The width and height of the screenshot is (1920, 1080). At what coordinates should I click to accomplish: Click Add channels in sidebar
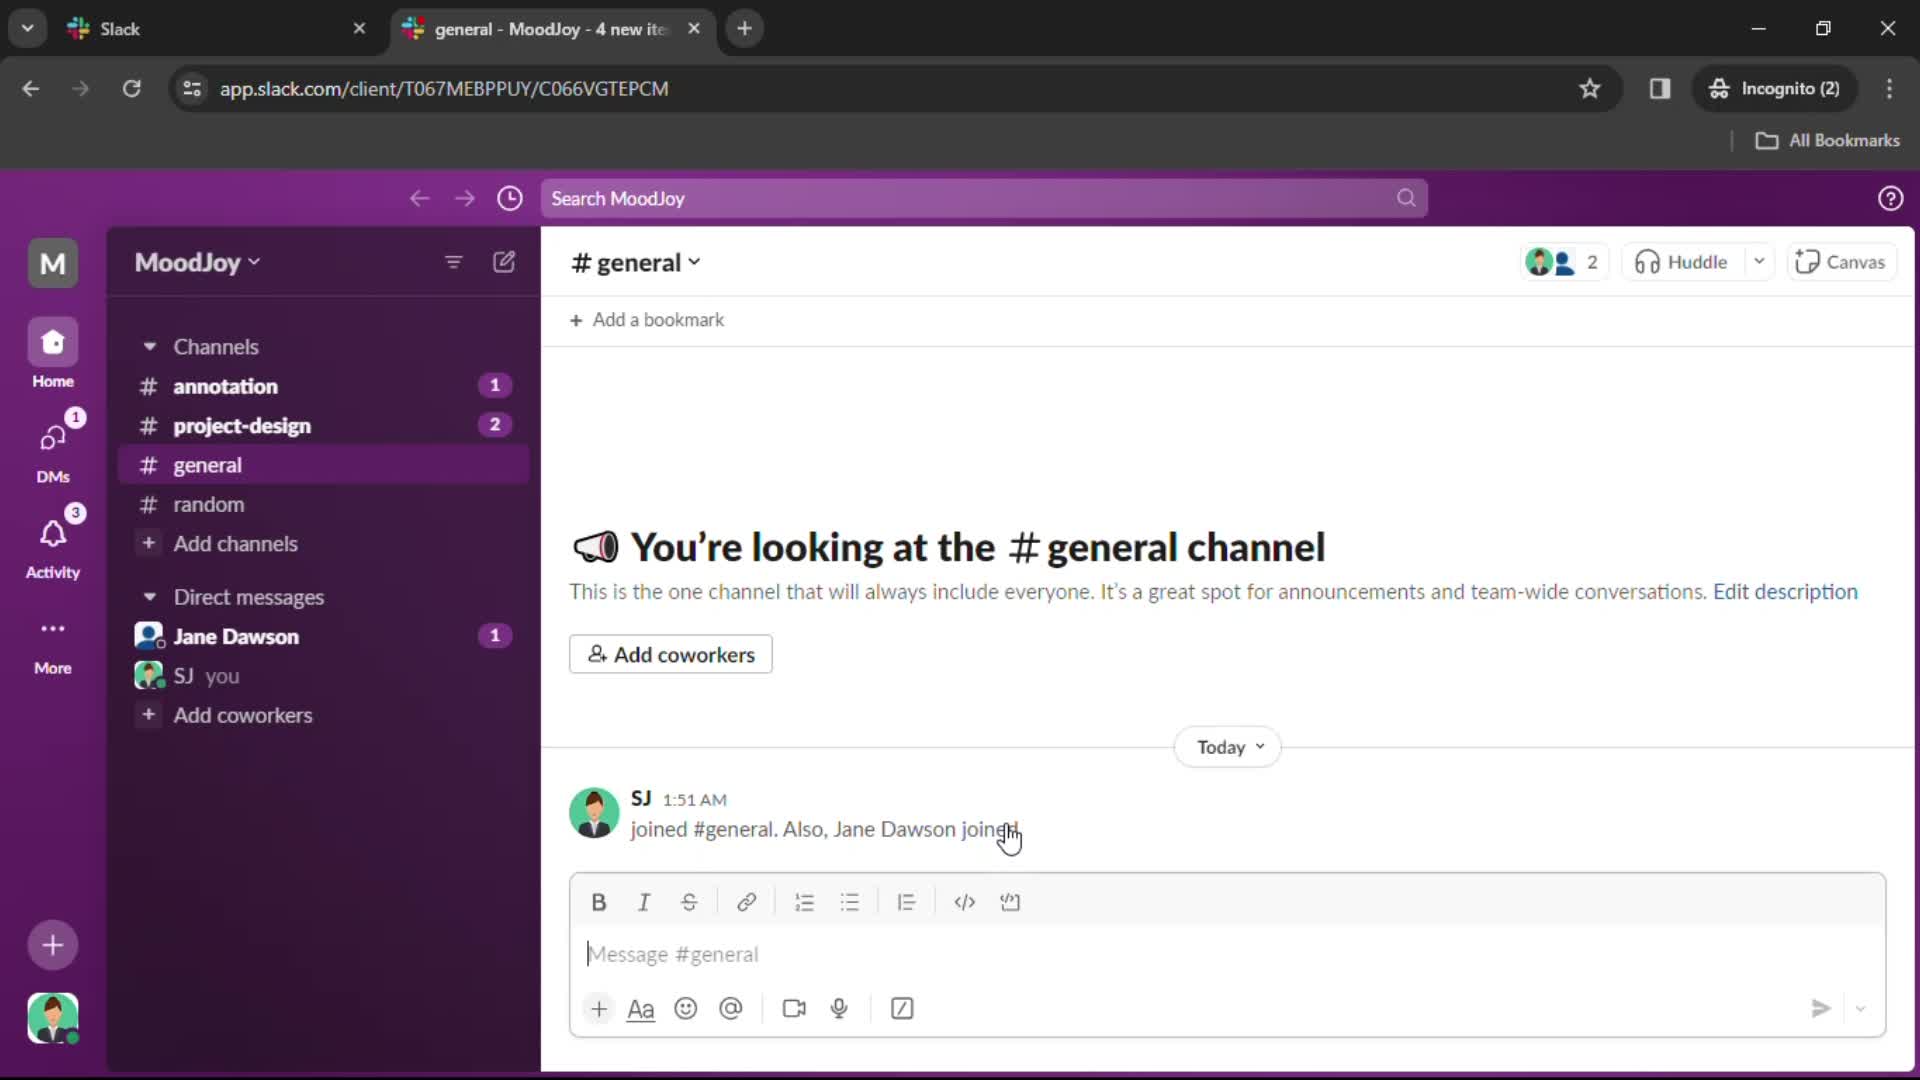[324, 544]
